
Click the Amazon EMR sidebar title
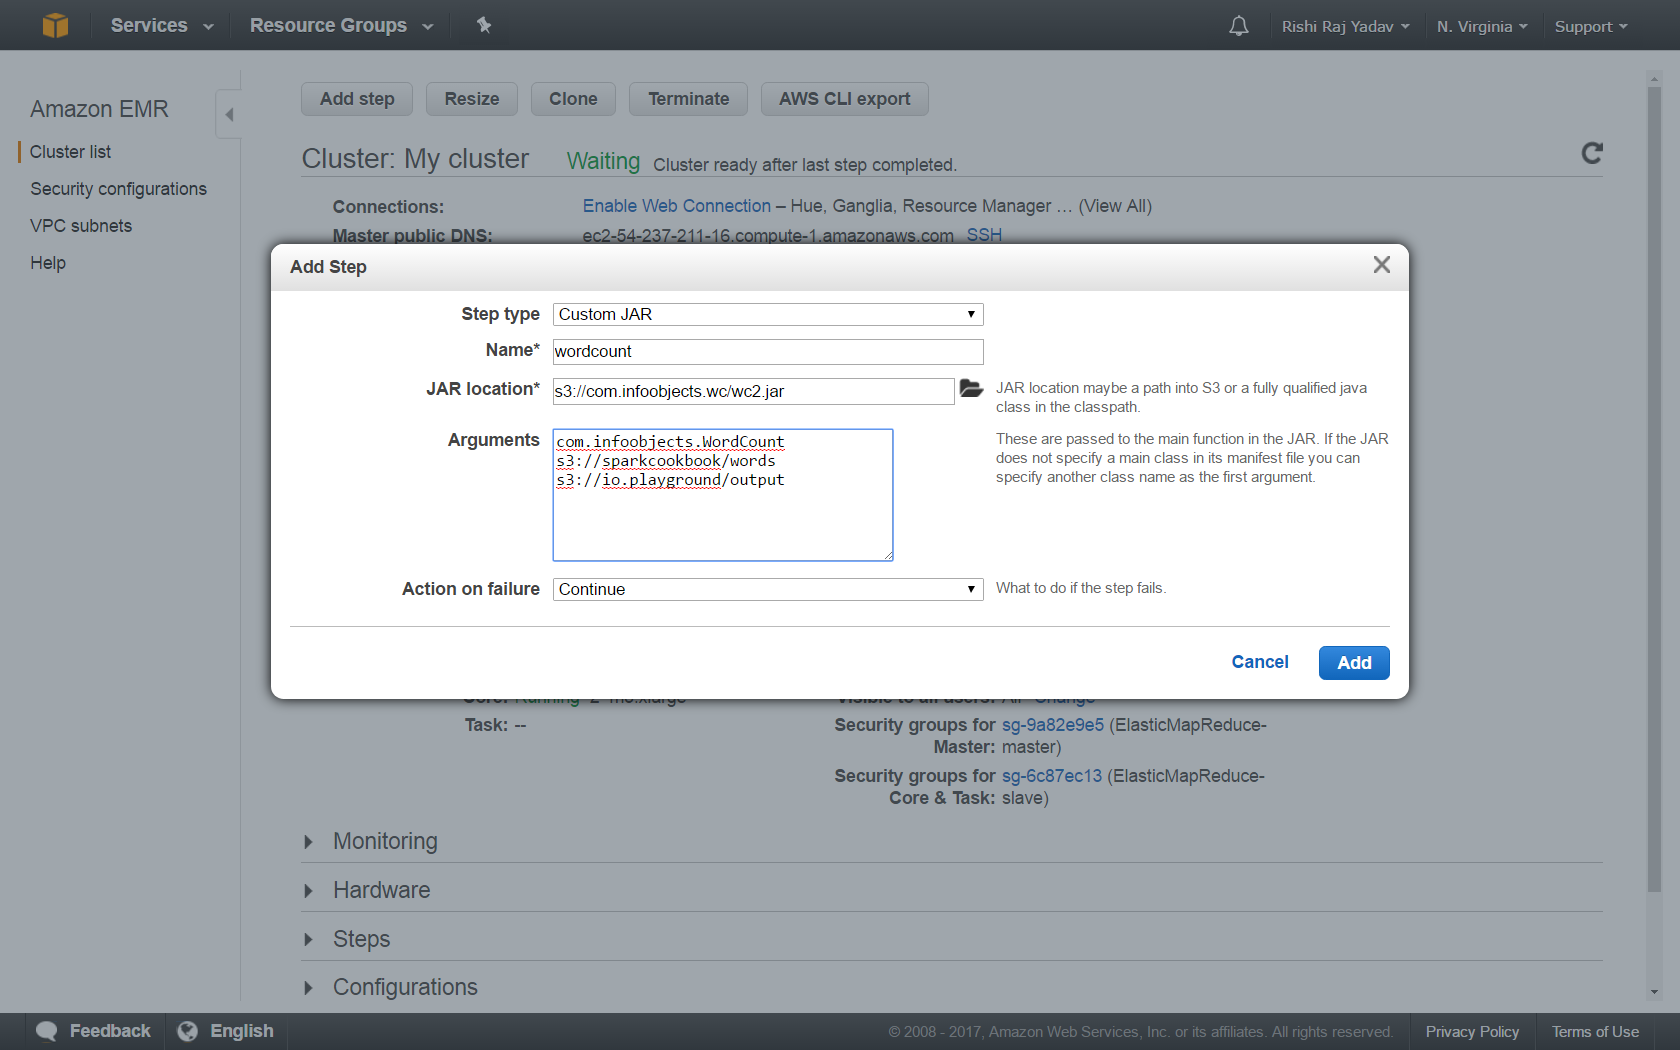(99, 109)
